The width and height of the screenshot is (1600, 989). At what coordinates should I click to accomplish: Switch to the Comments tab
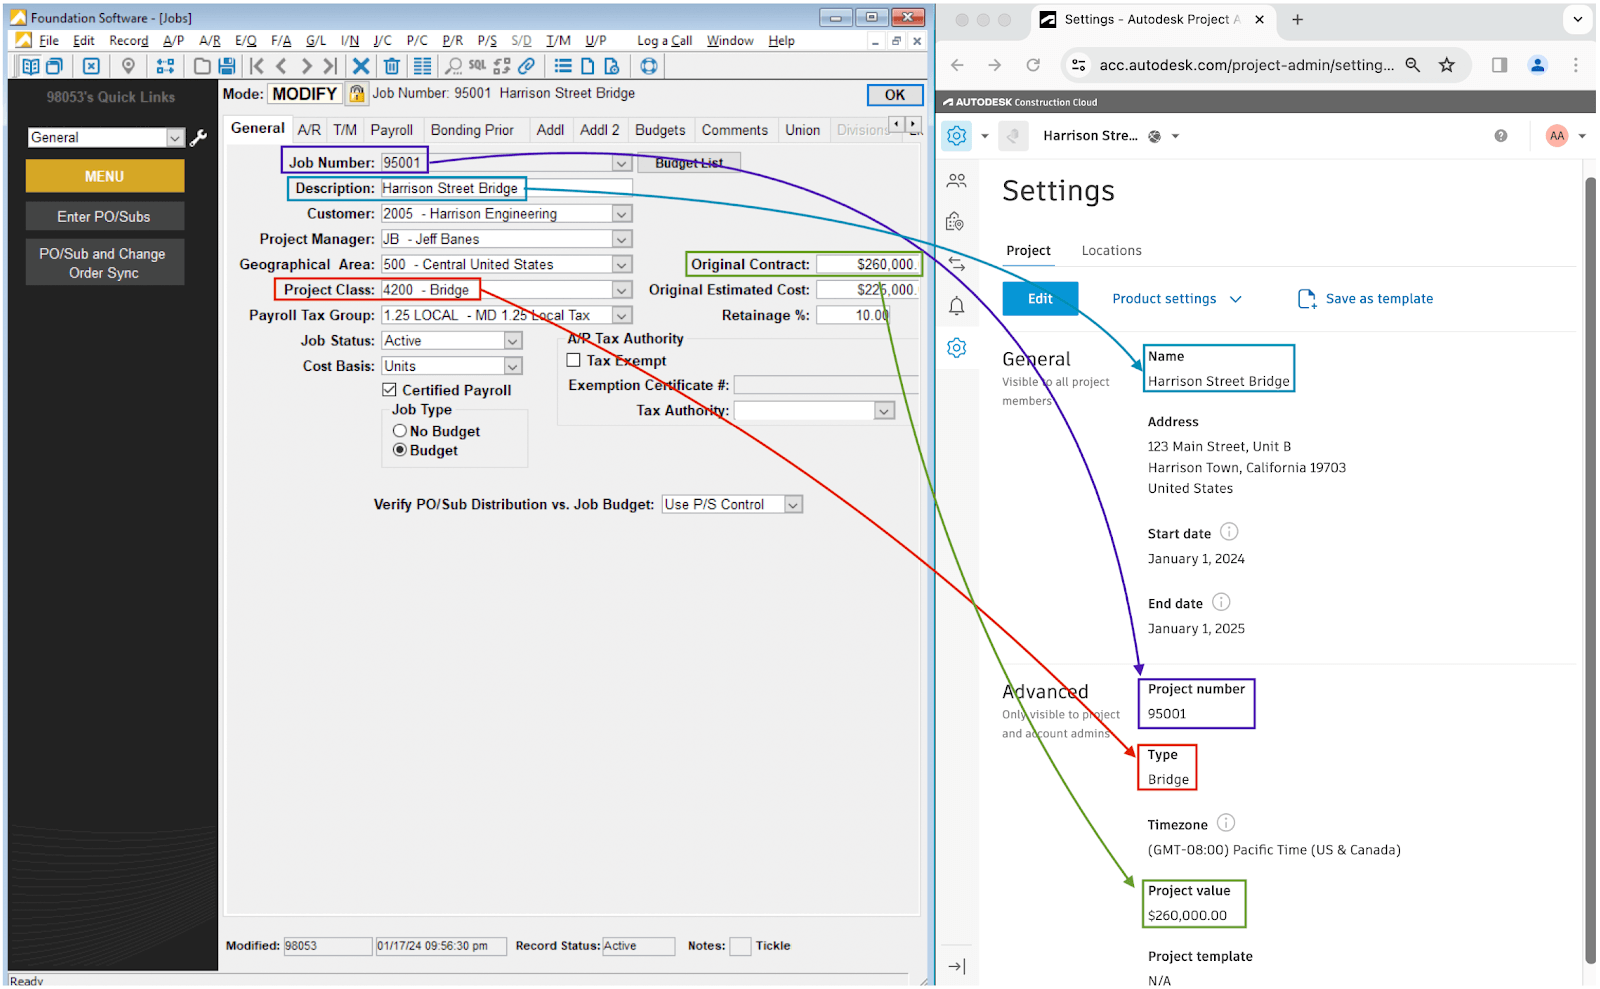pos(735,130)
